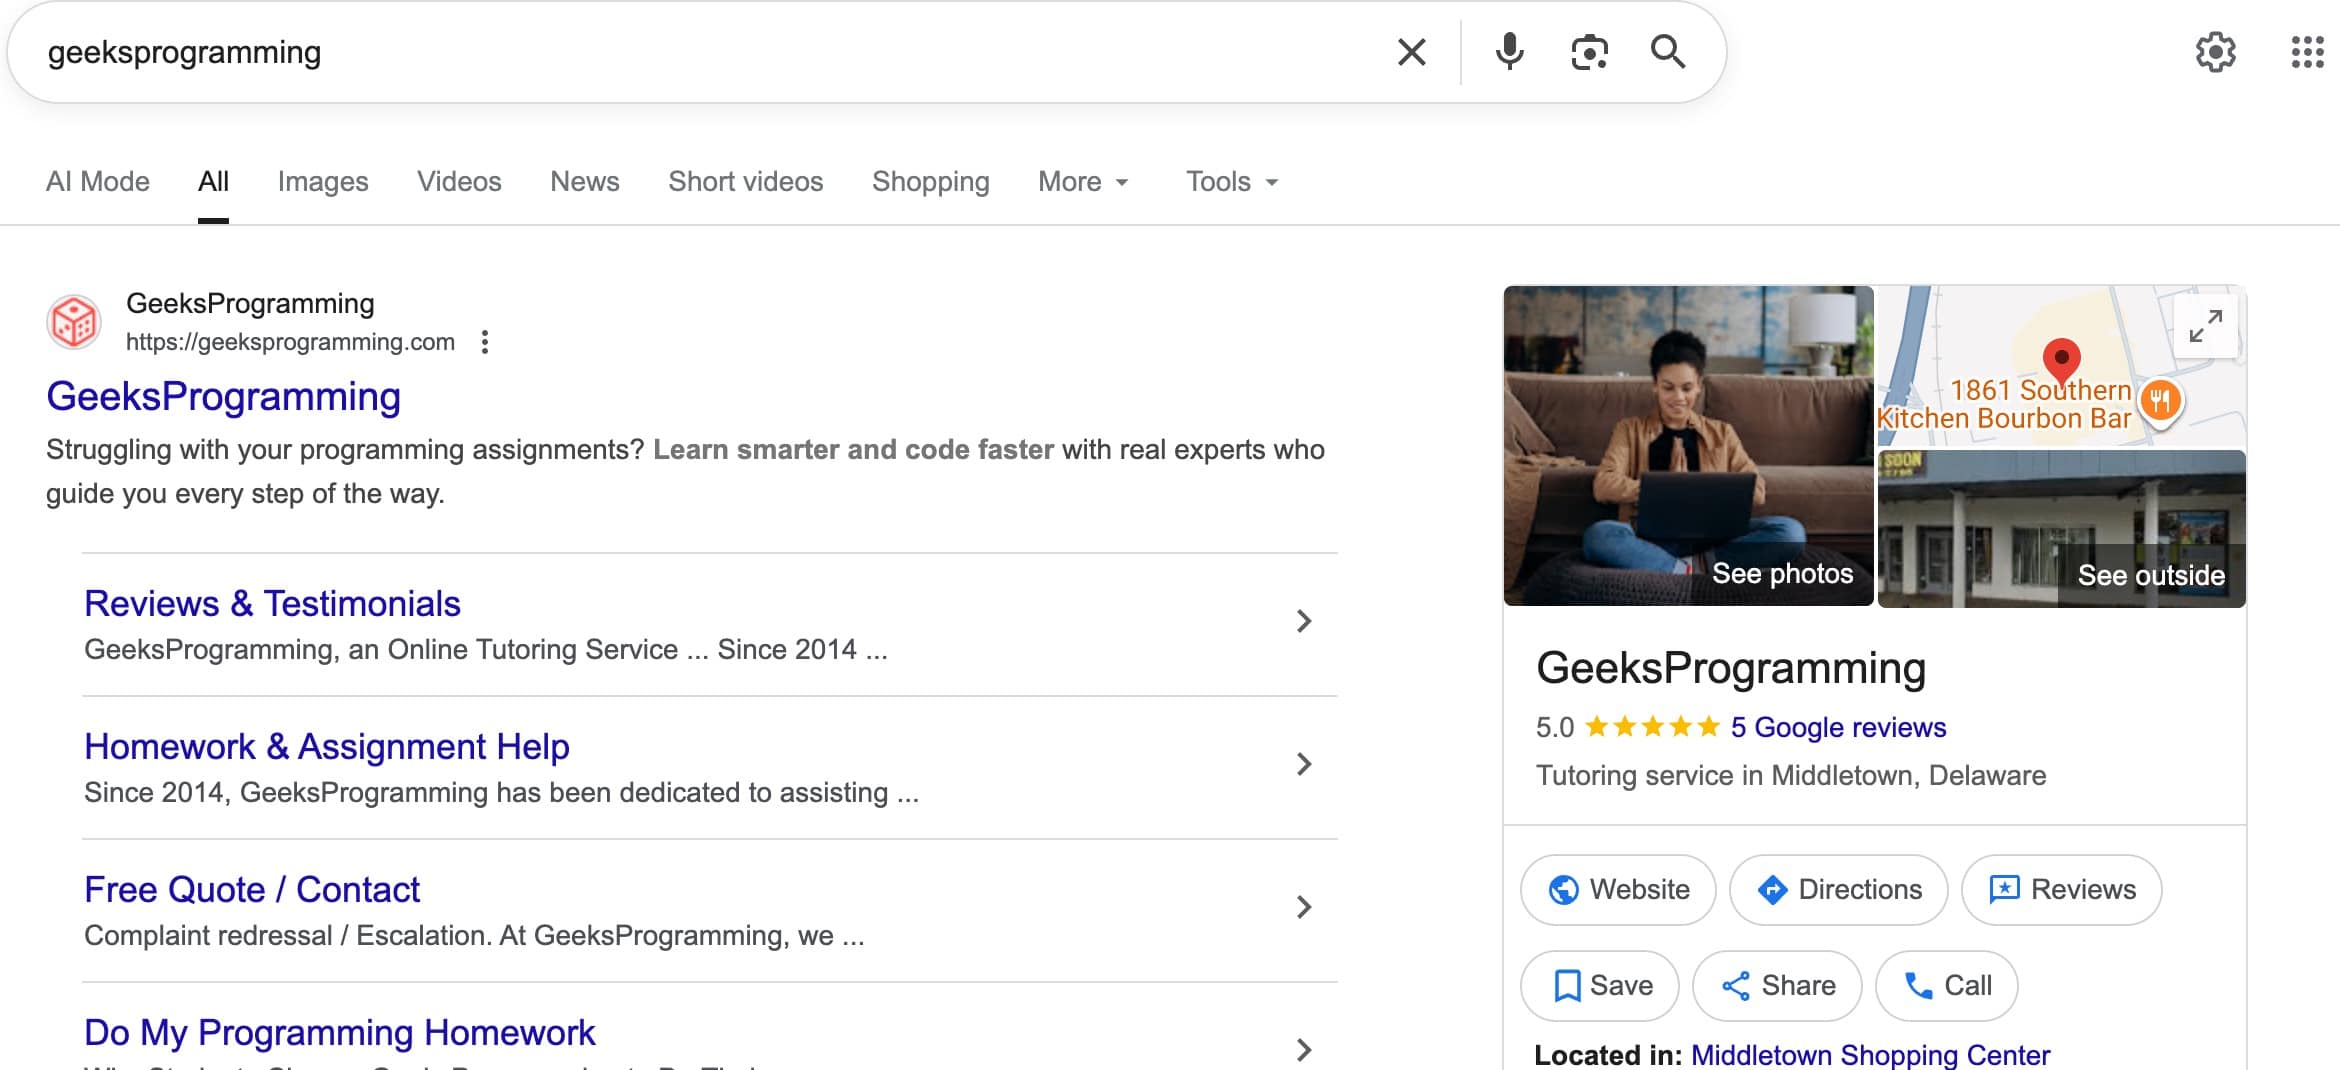Click the Reviews button in knowledge panel
The image size is (2340, 1070).
pos(2061,889)
